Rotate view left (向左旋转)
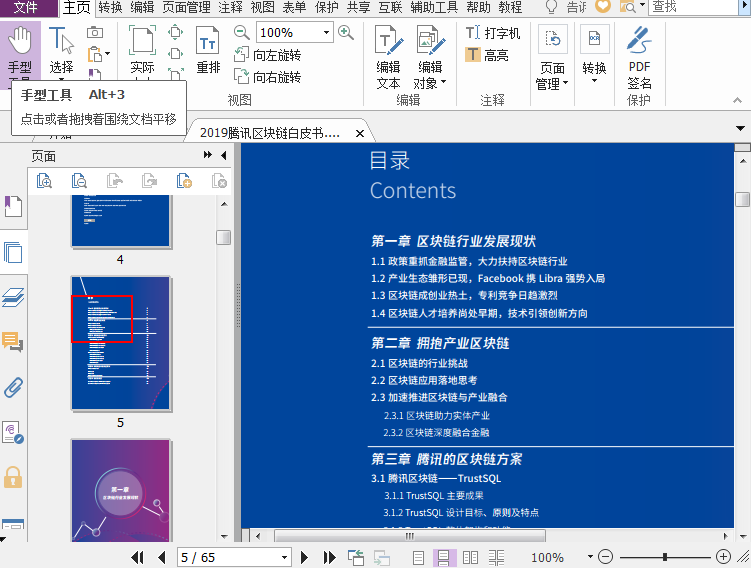The height and width of the screenshot is (568, 751). click(x=267, y=55)
